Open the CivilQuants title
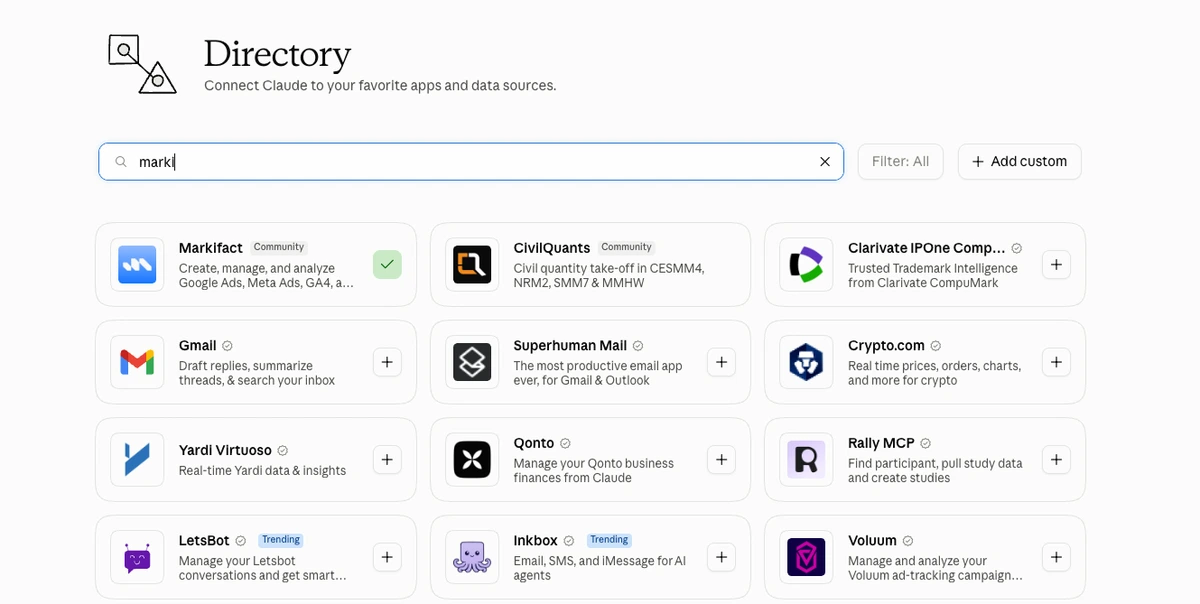Screen dimensions: 1200x604 [552, 248]
